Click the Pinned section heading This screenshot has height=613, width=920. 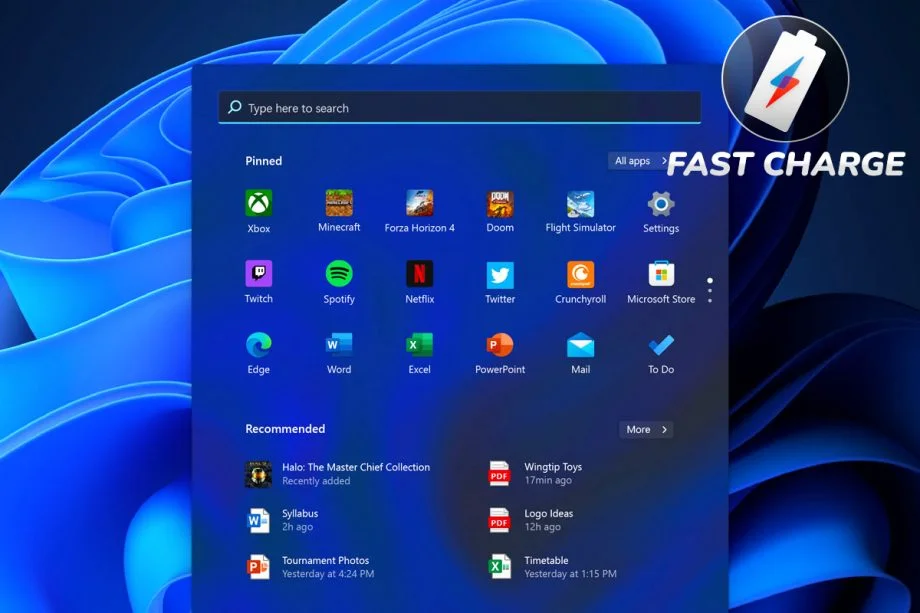[x=263, y=161]
